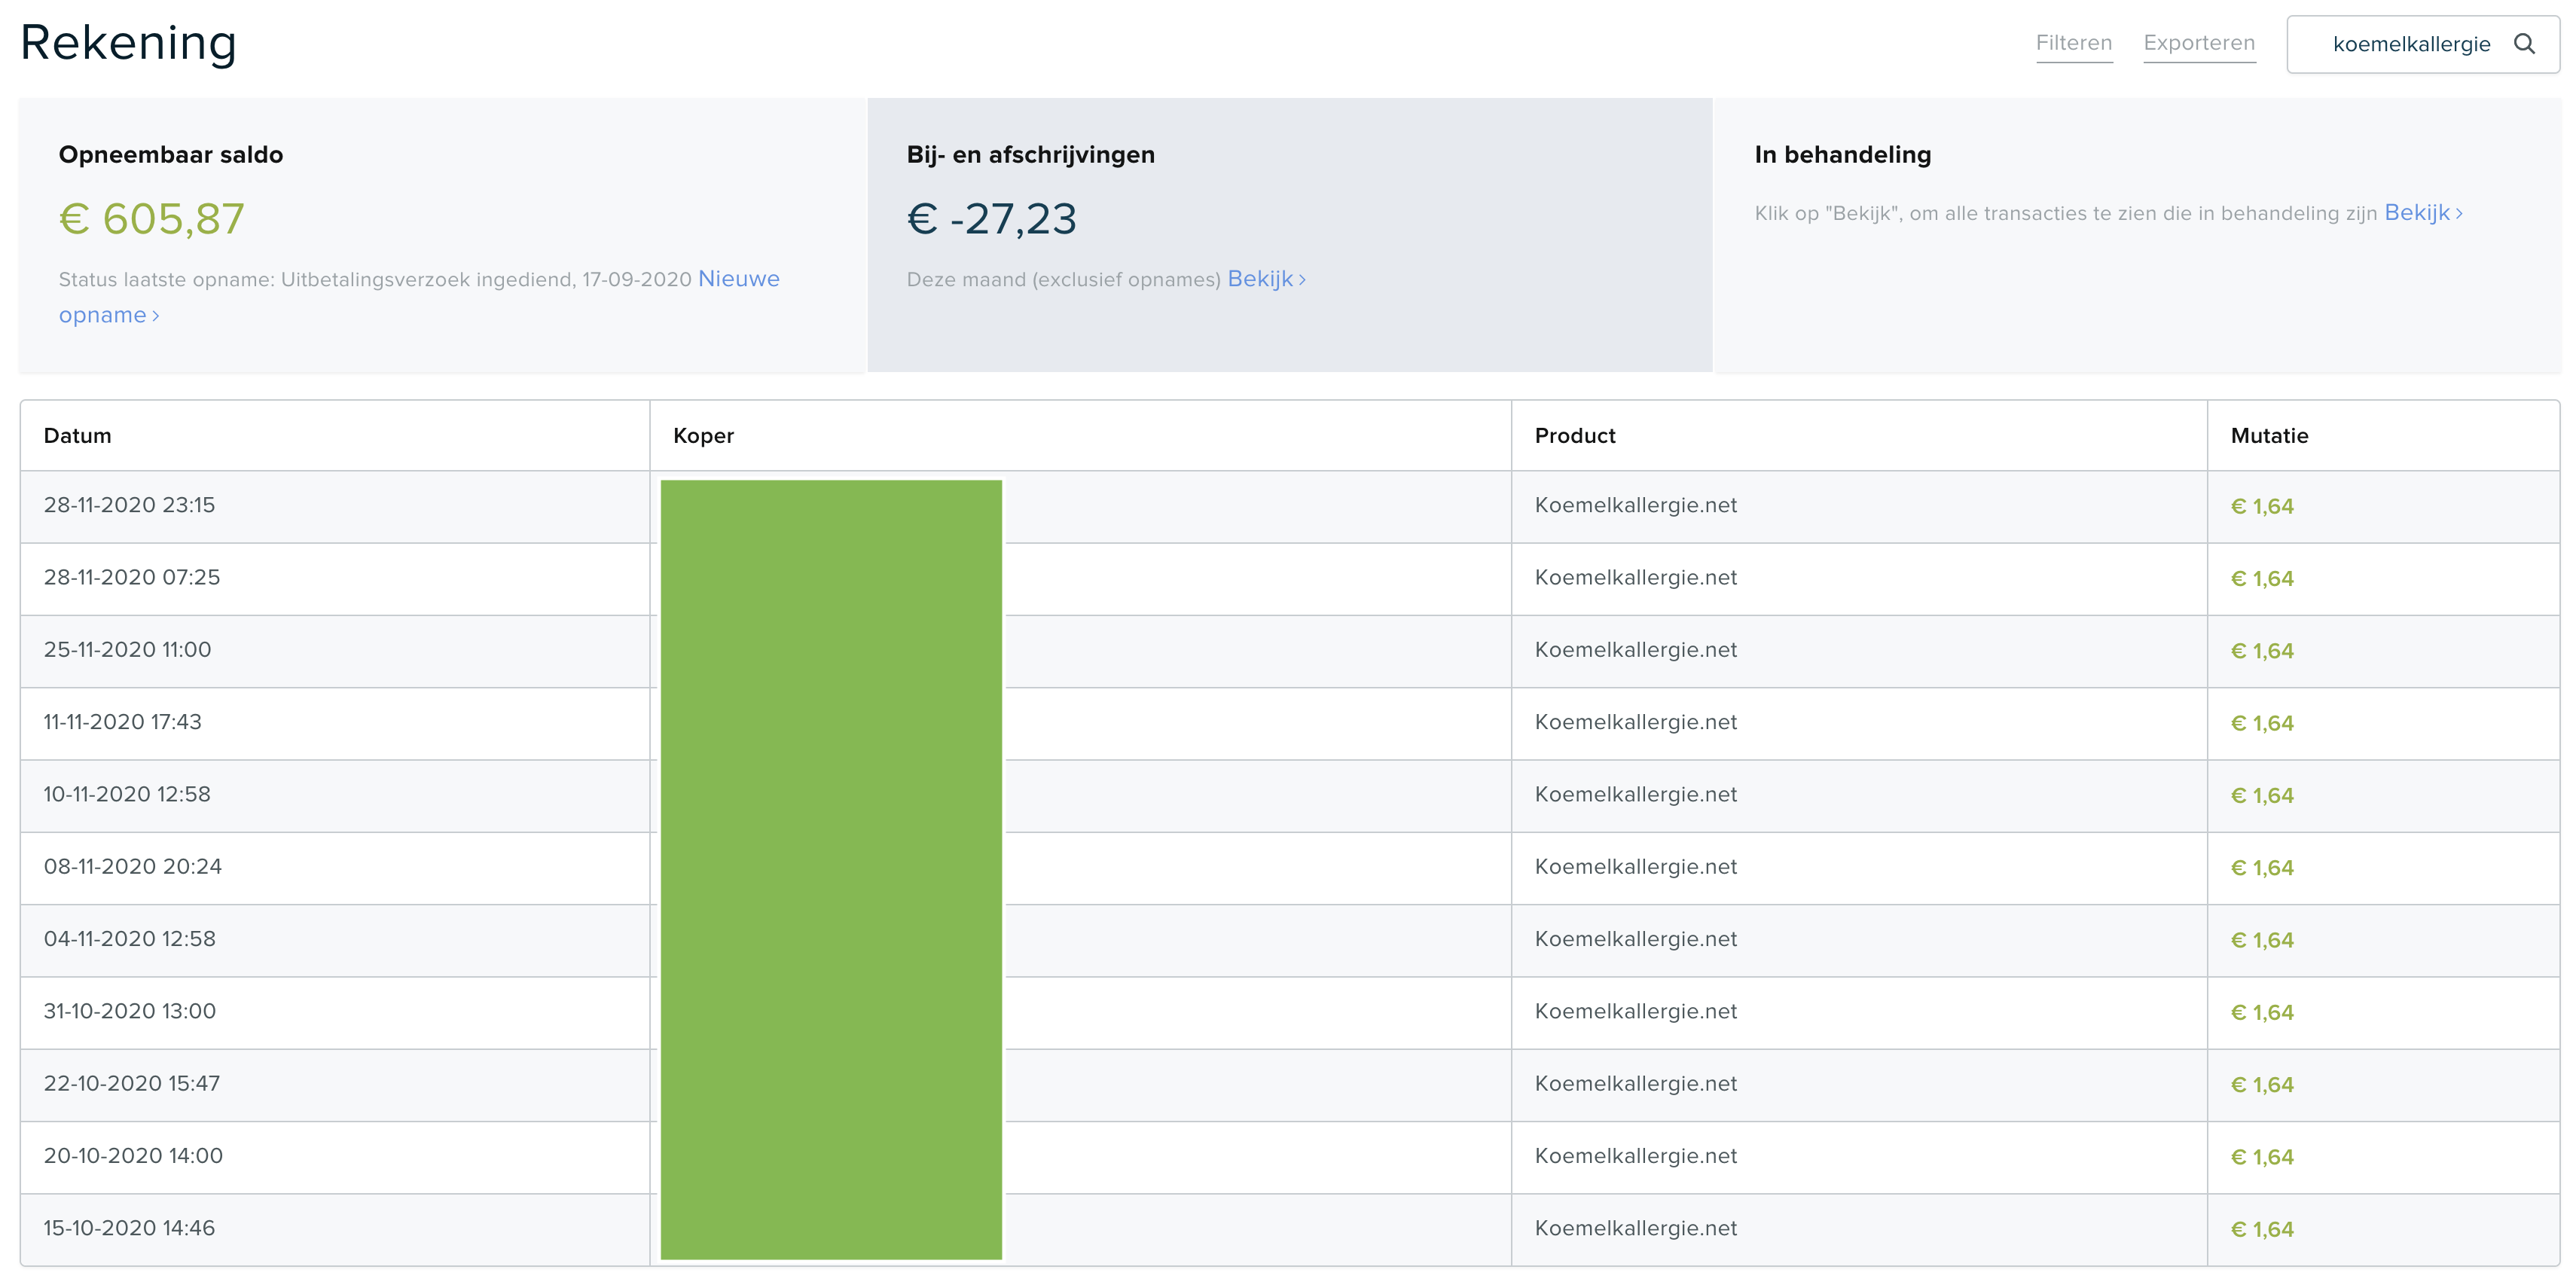Click the Mutatie column header
The image size is (2576, 1288).
click(x=2269, y=436)
